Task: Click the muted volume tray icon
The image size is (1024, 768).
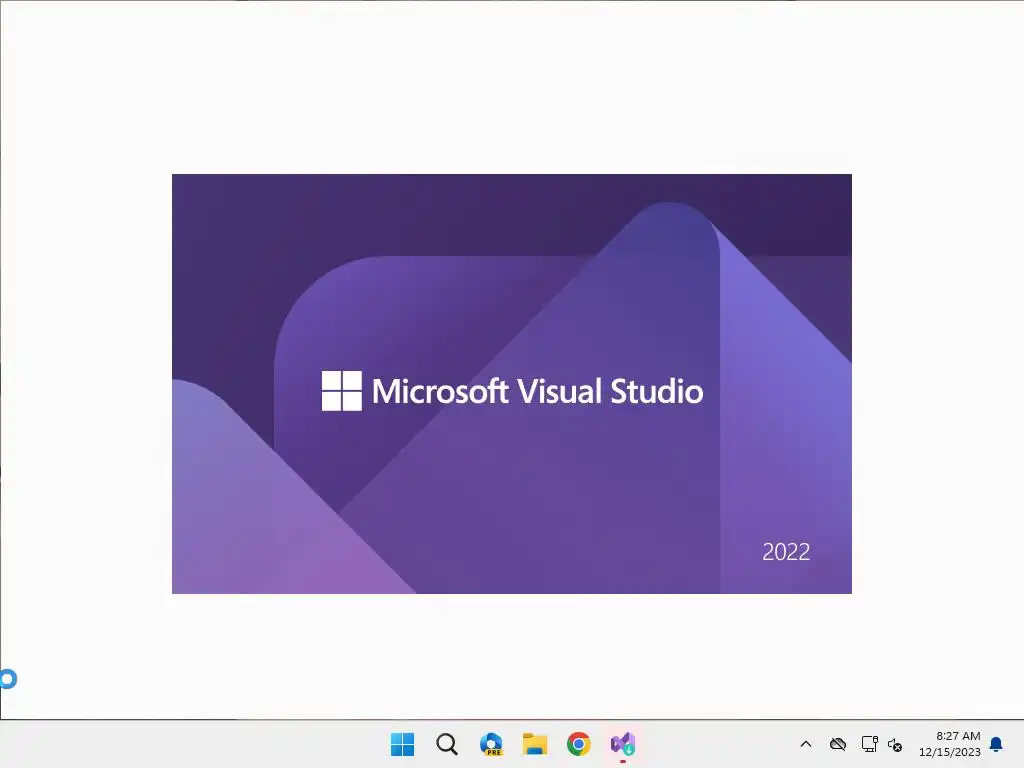Action: tap(895, 744)
